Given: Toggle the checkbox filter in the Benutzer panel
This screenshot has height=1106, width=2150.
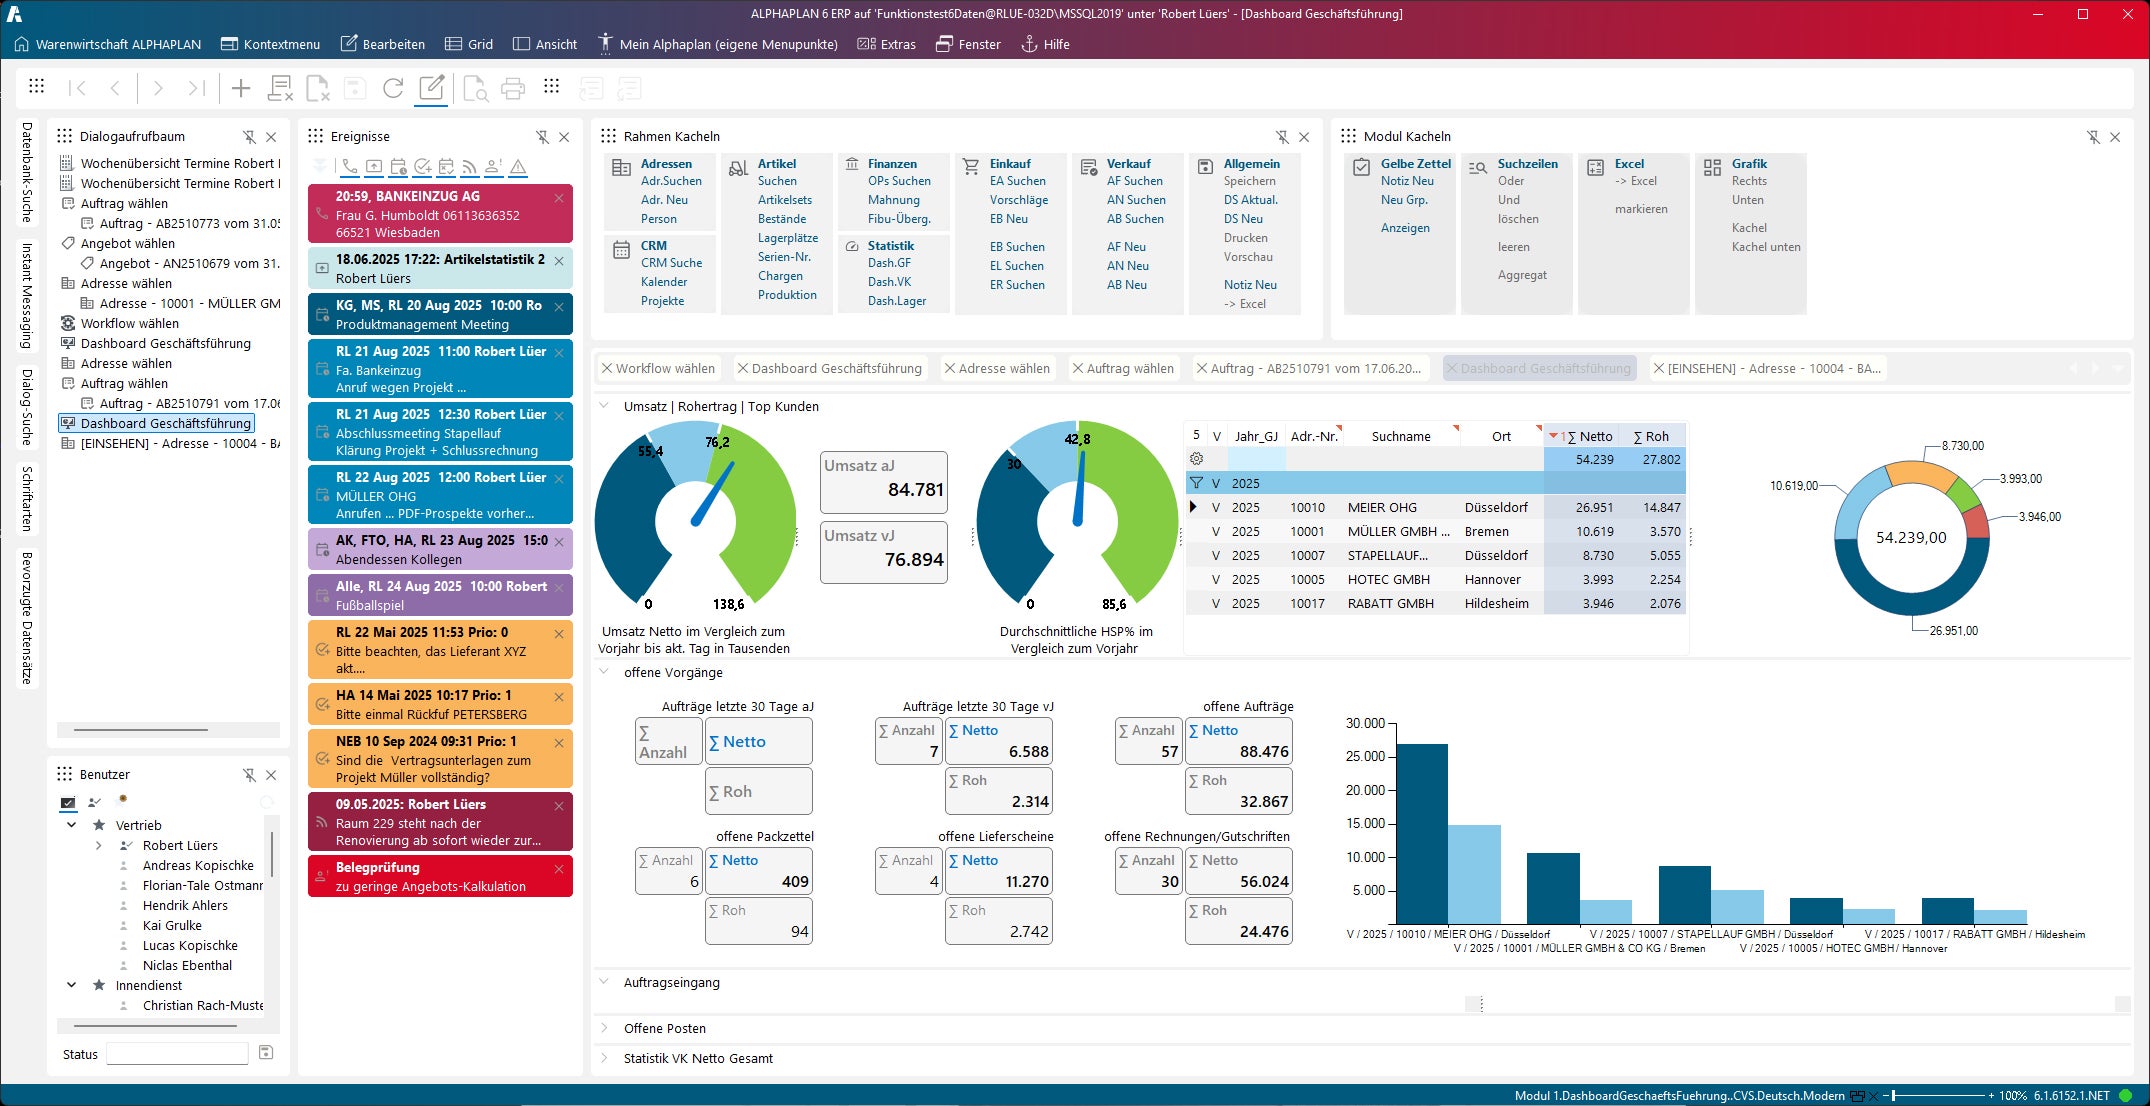Looking at the screenshot, I should click(68, 802).
